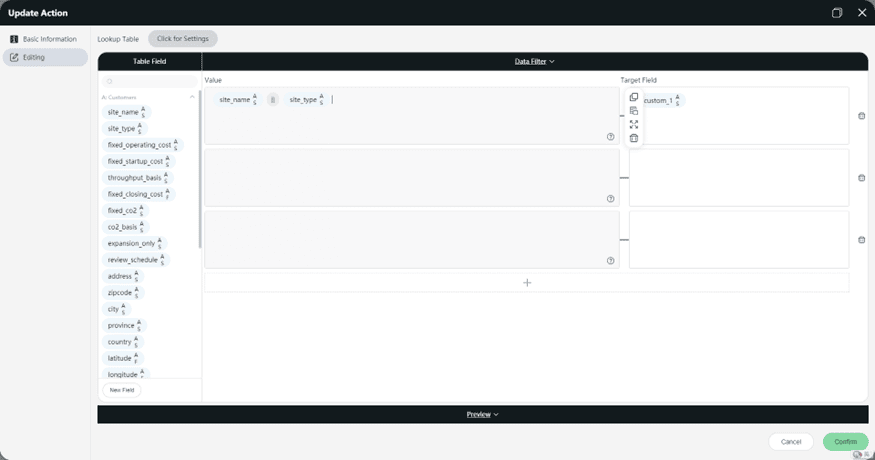Pick site_name from the field list
This screenshot has height=460, width=875.
pyautogui.click(x=126, y=112)
